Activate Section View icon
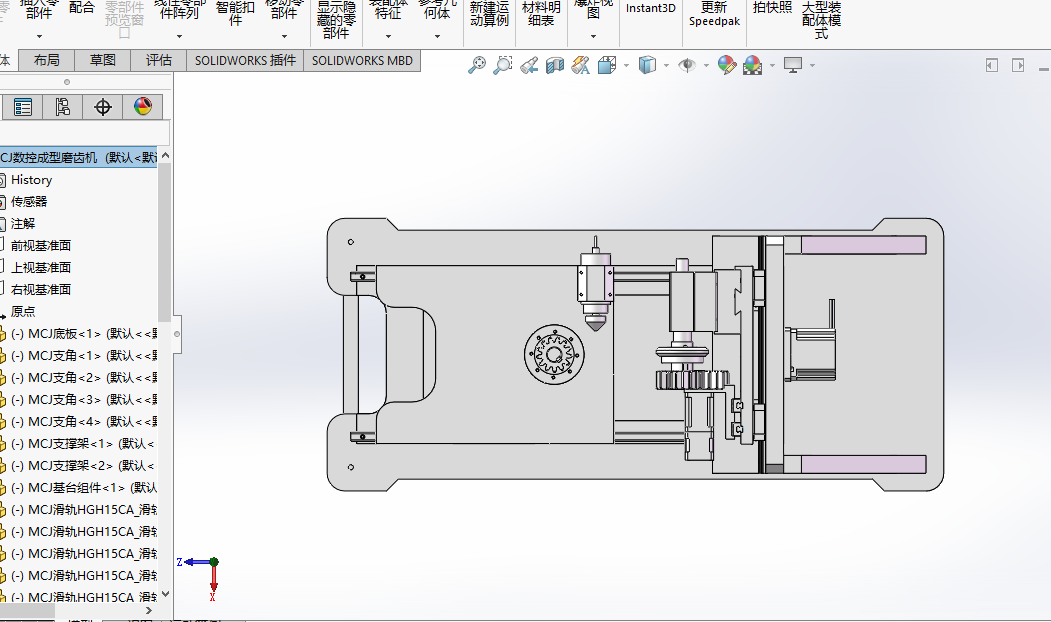The image size is (1051, 622). 555,65
